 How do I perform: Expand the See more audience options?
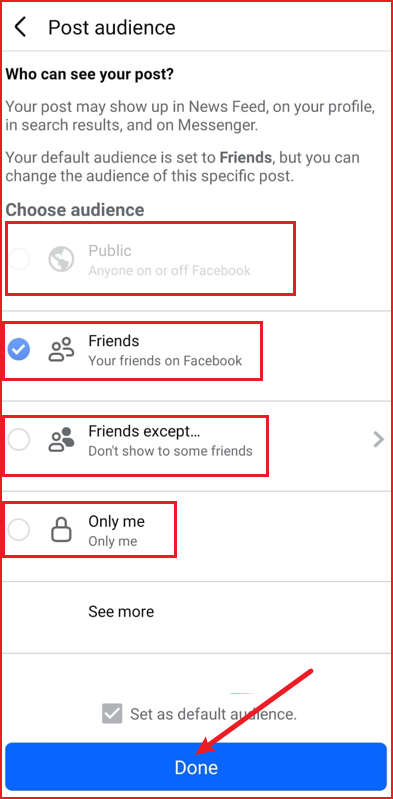[x=121, y=611]
